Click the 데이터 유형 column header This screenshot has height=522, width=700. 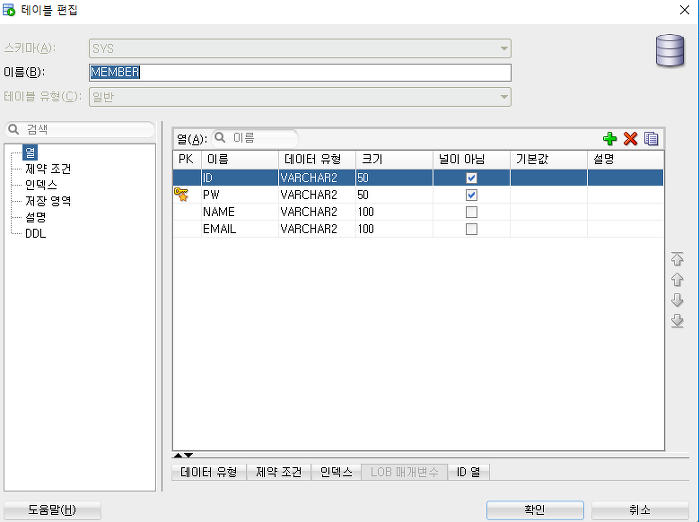pos(317,159)
